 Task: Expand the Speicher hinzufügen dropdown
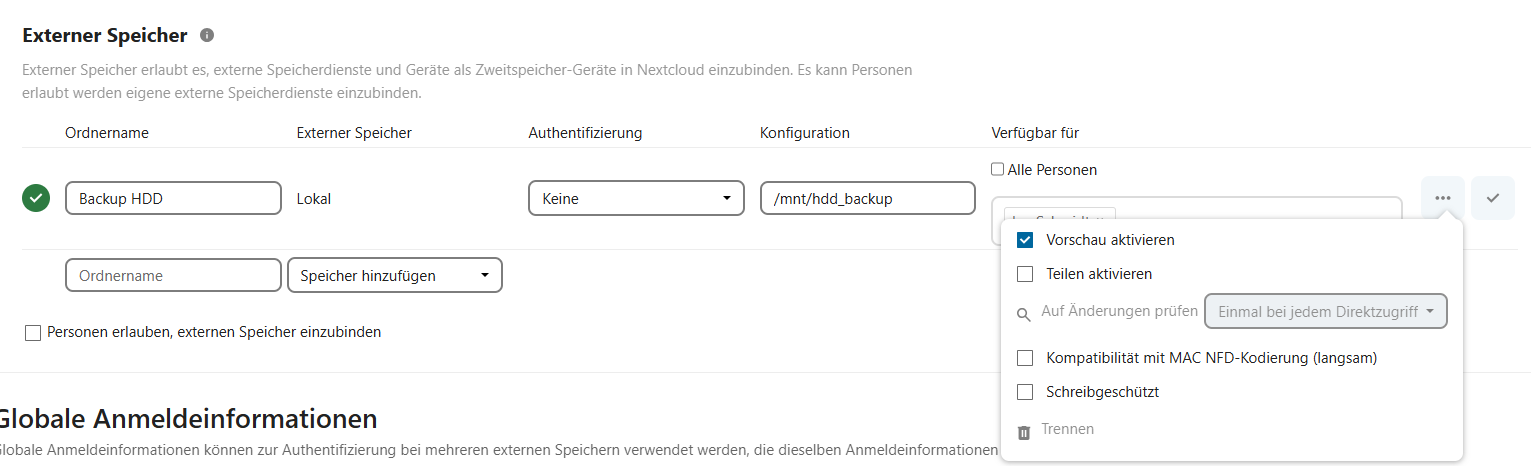pos(394,275)
